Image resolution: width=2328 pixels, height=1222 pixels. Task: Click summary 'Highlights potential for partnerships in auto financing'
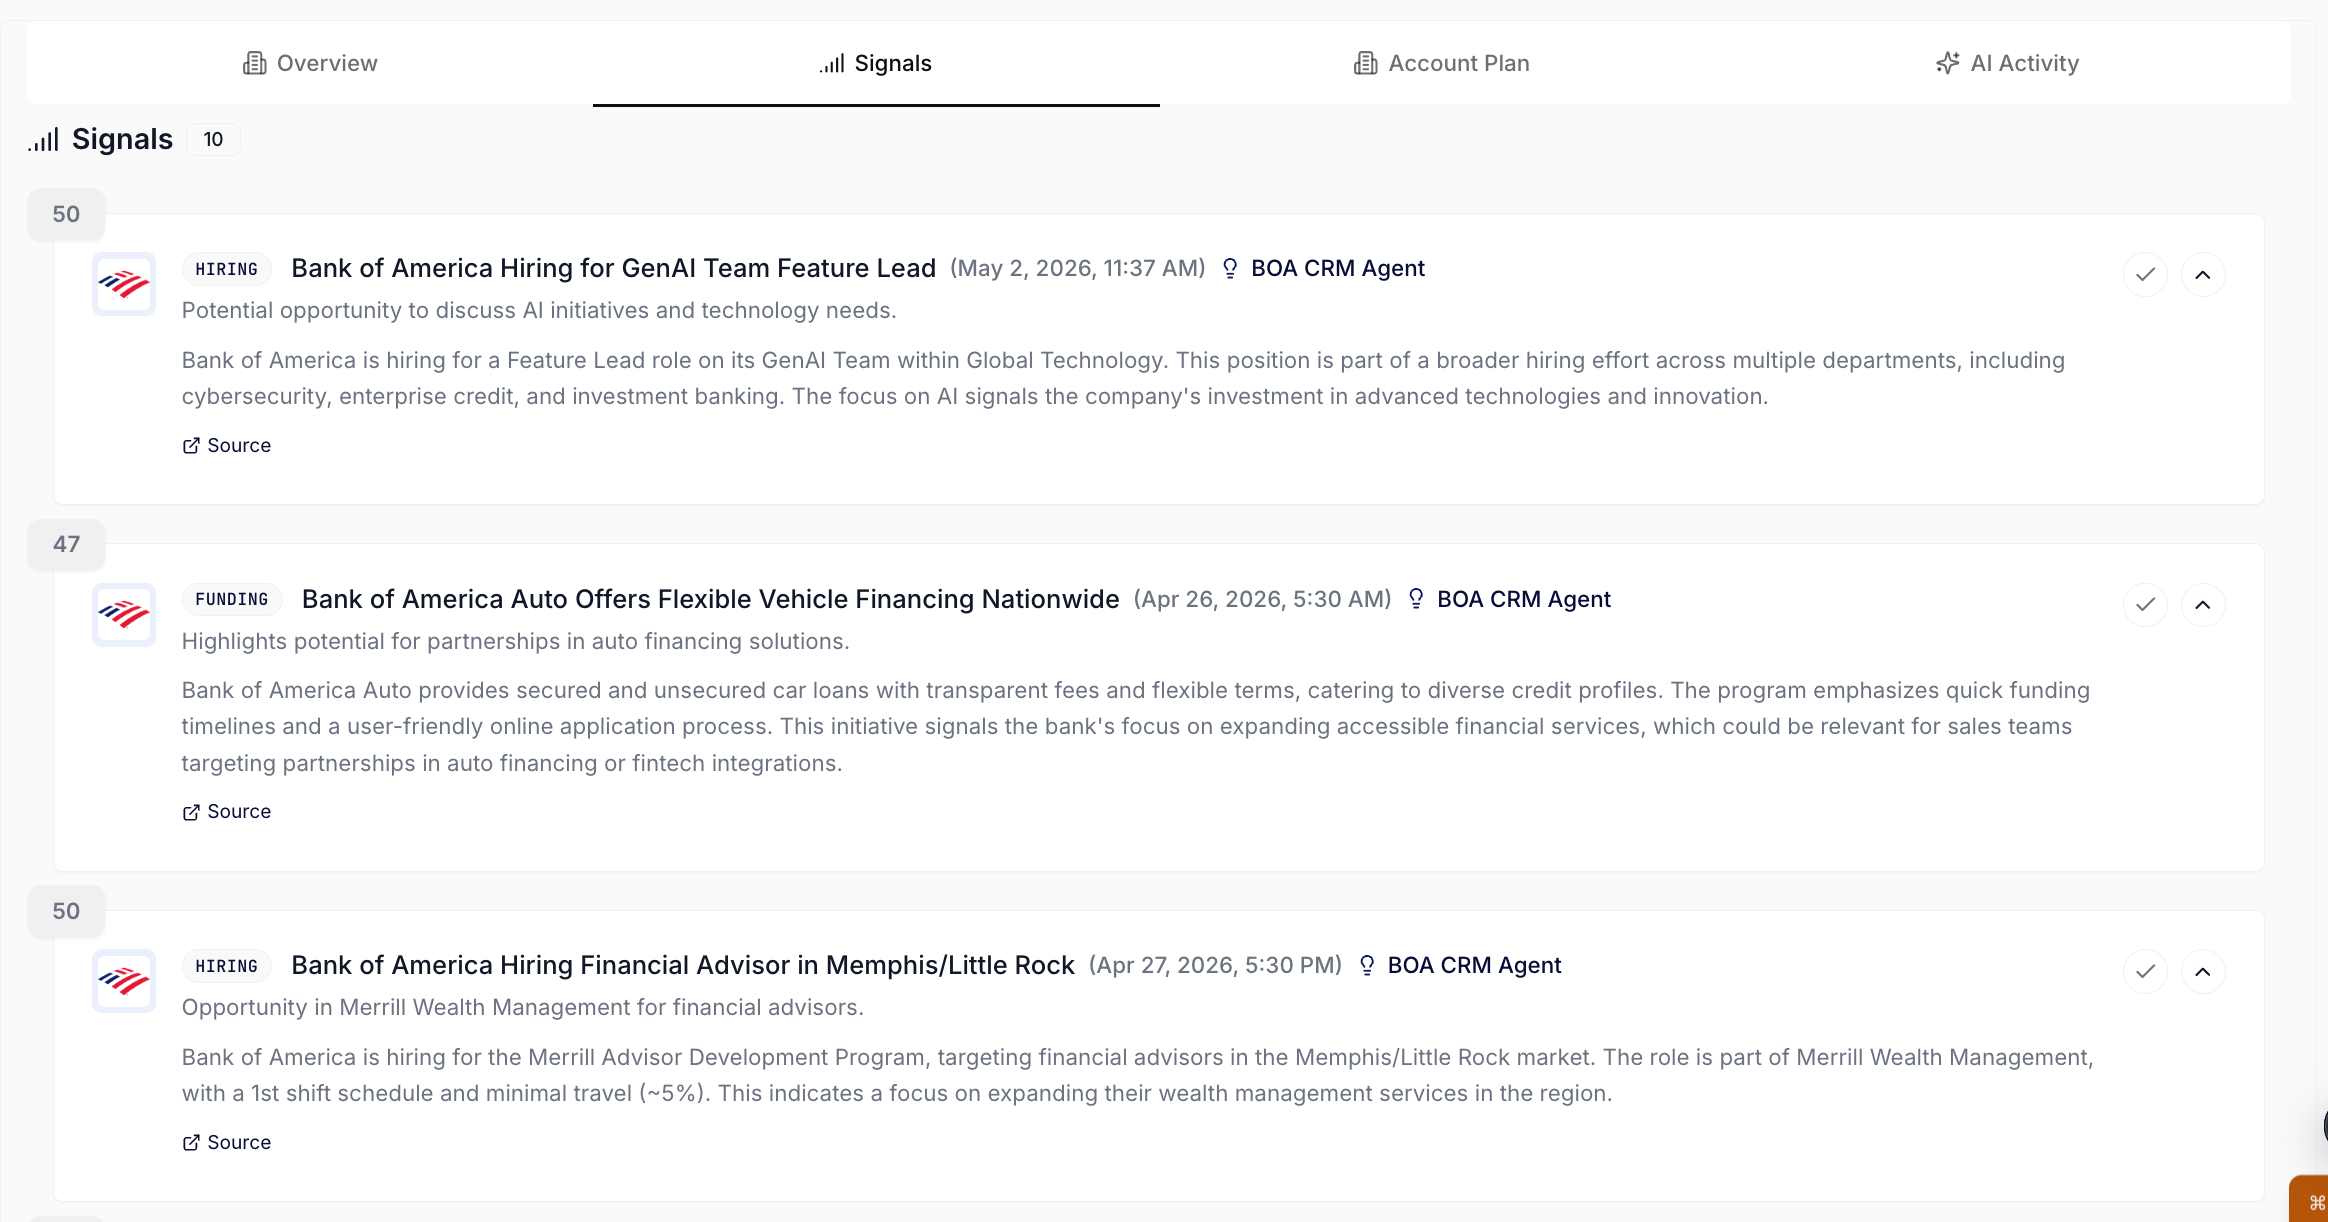click(516, 641)
